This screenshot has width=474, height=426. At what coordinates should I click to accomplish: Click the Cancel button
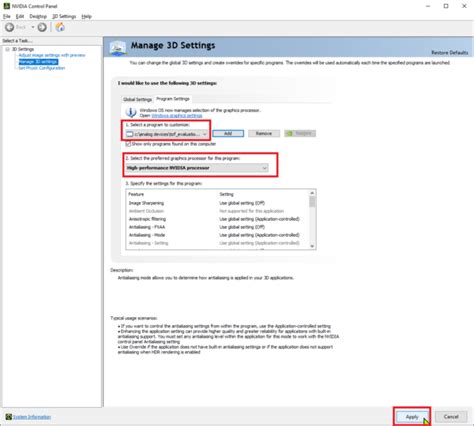click(x=451, y=417)
